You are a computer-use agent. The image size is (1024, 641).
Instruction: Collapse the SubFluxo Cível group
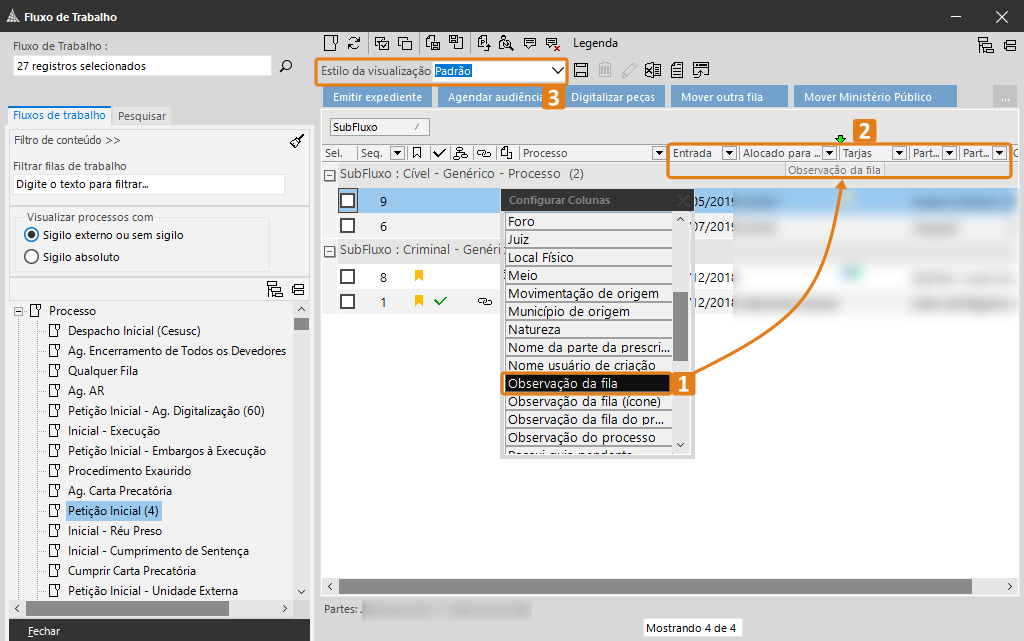pos(329,174)
